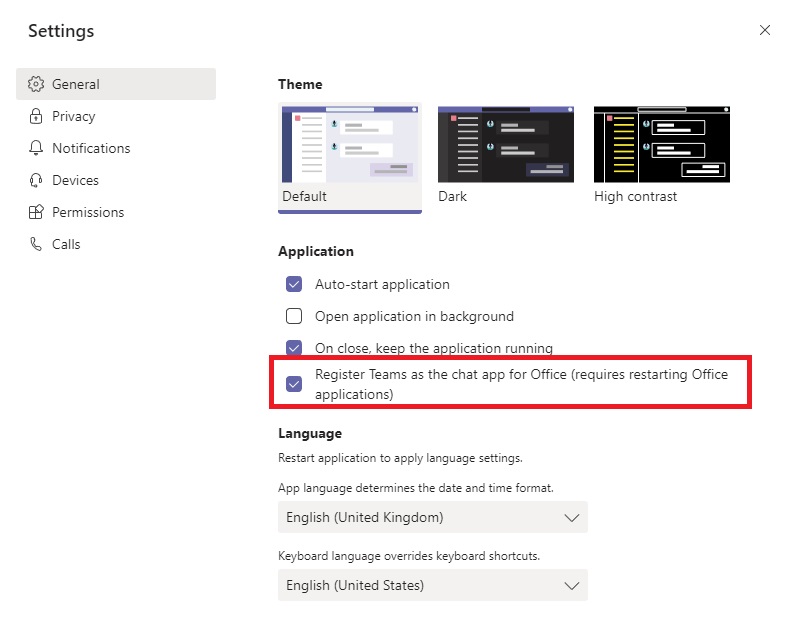Click 'App language determines the date and time format' text

416,488
